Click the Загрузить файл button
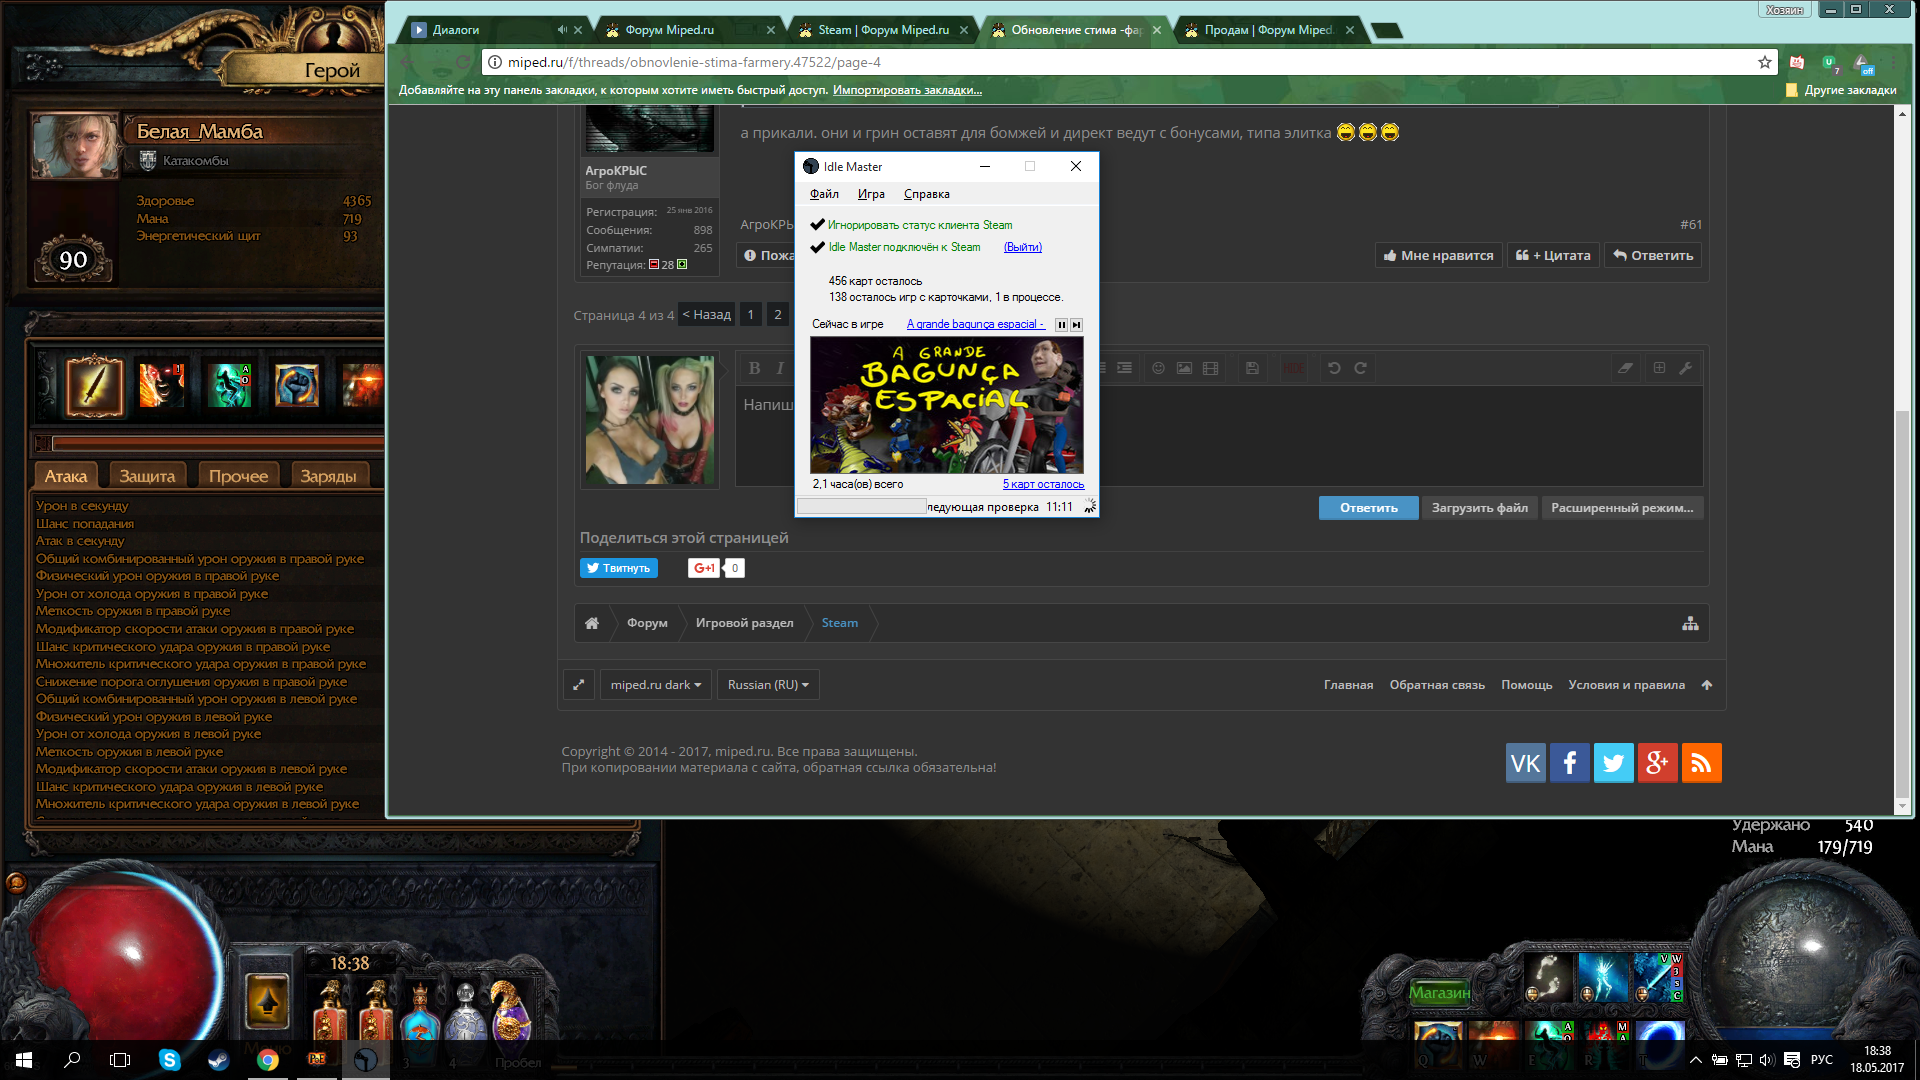The width and height of the screenshot is (1920, 1080). click(1480, 508)
